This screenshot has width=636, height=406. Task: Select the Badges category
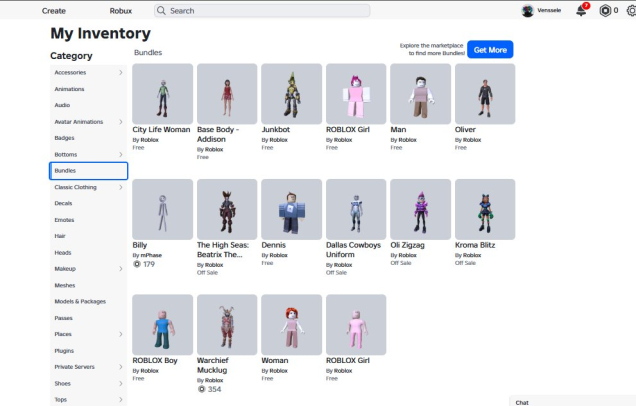click(88, 138)
